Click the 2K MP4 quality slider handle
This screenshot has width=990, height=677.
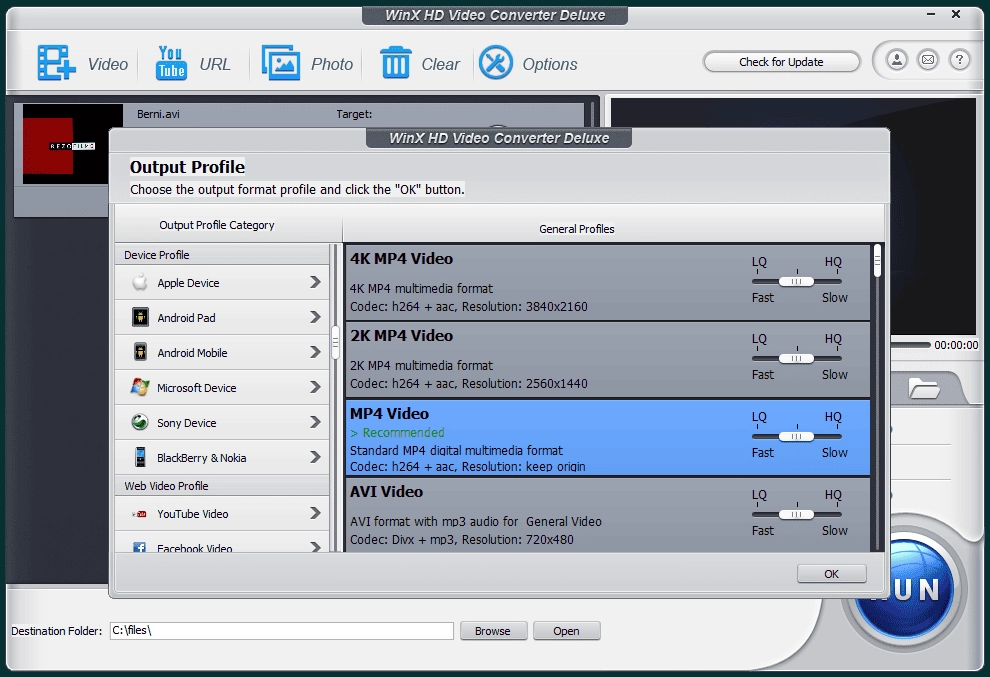(796, 359)
